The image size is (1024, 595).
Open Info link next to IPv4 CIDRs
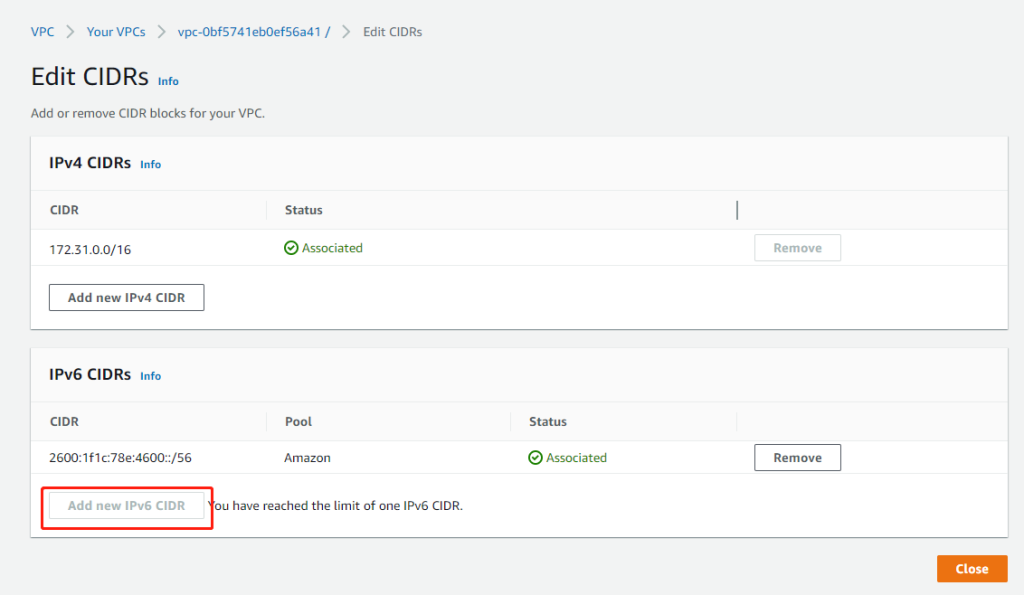(x=150, y=164)
